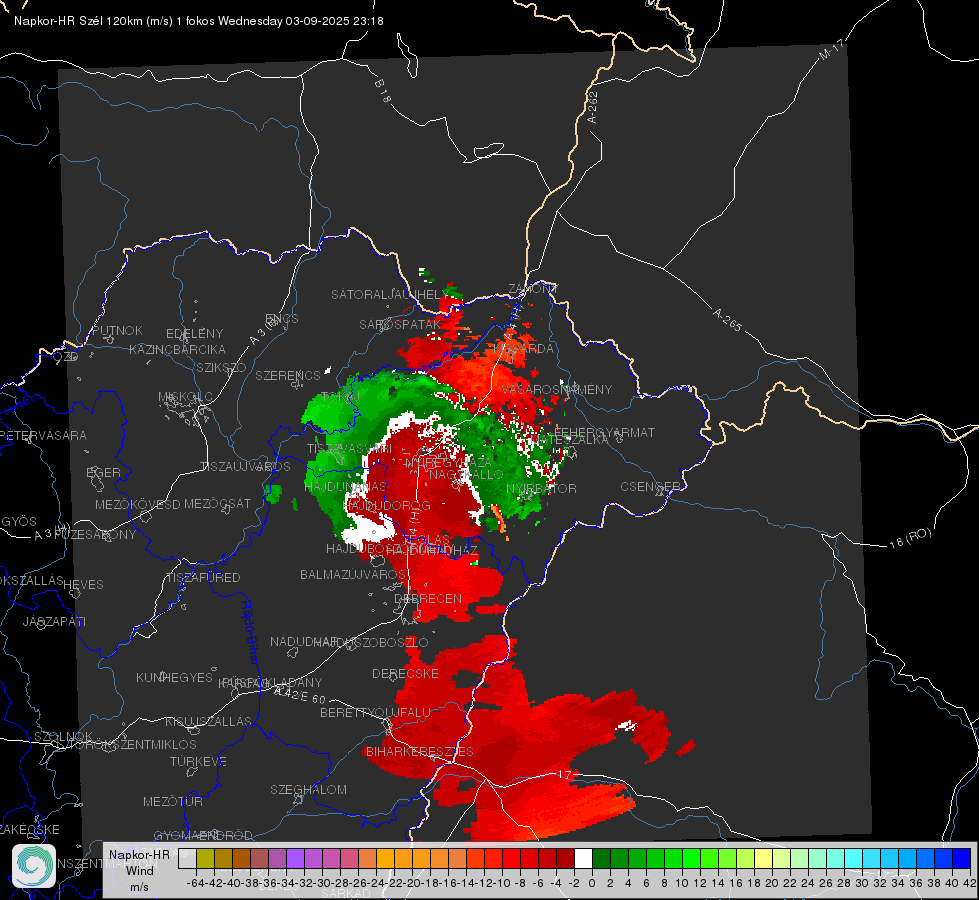Click the HAJDÚNÁNÁS town label
The image size is (979, 900).
tap(345, 486)
